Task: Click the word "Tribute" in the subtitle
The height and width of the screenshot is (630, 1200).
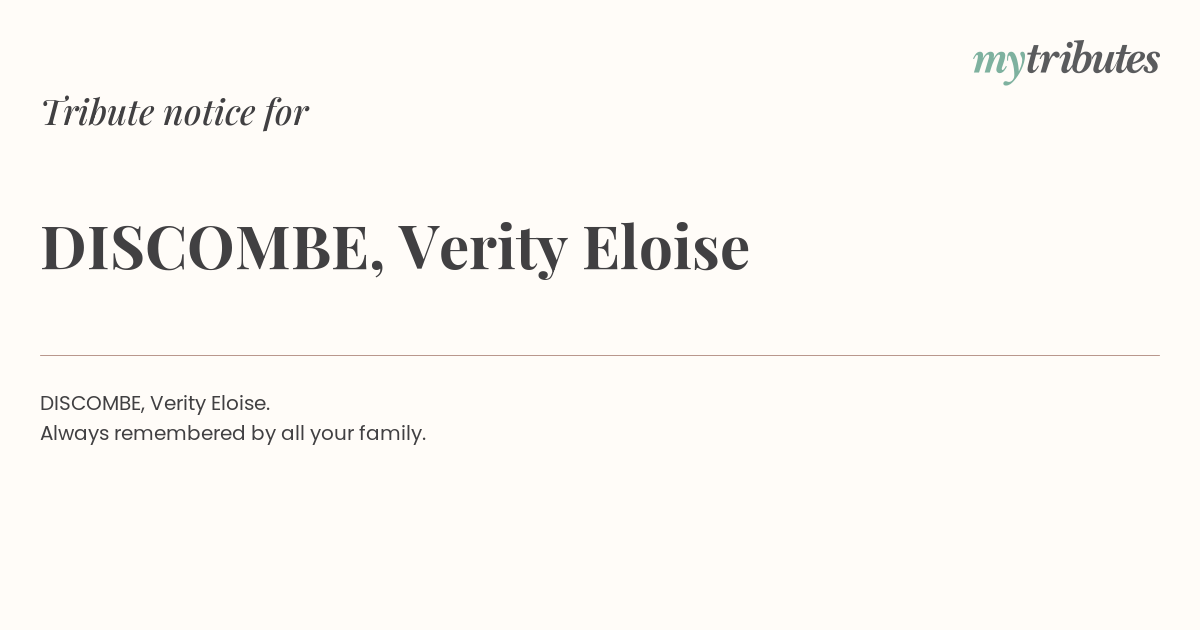Action: (x=97, y=112)
